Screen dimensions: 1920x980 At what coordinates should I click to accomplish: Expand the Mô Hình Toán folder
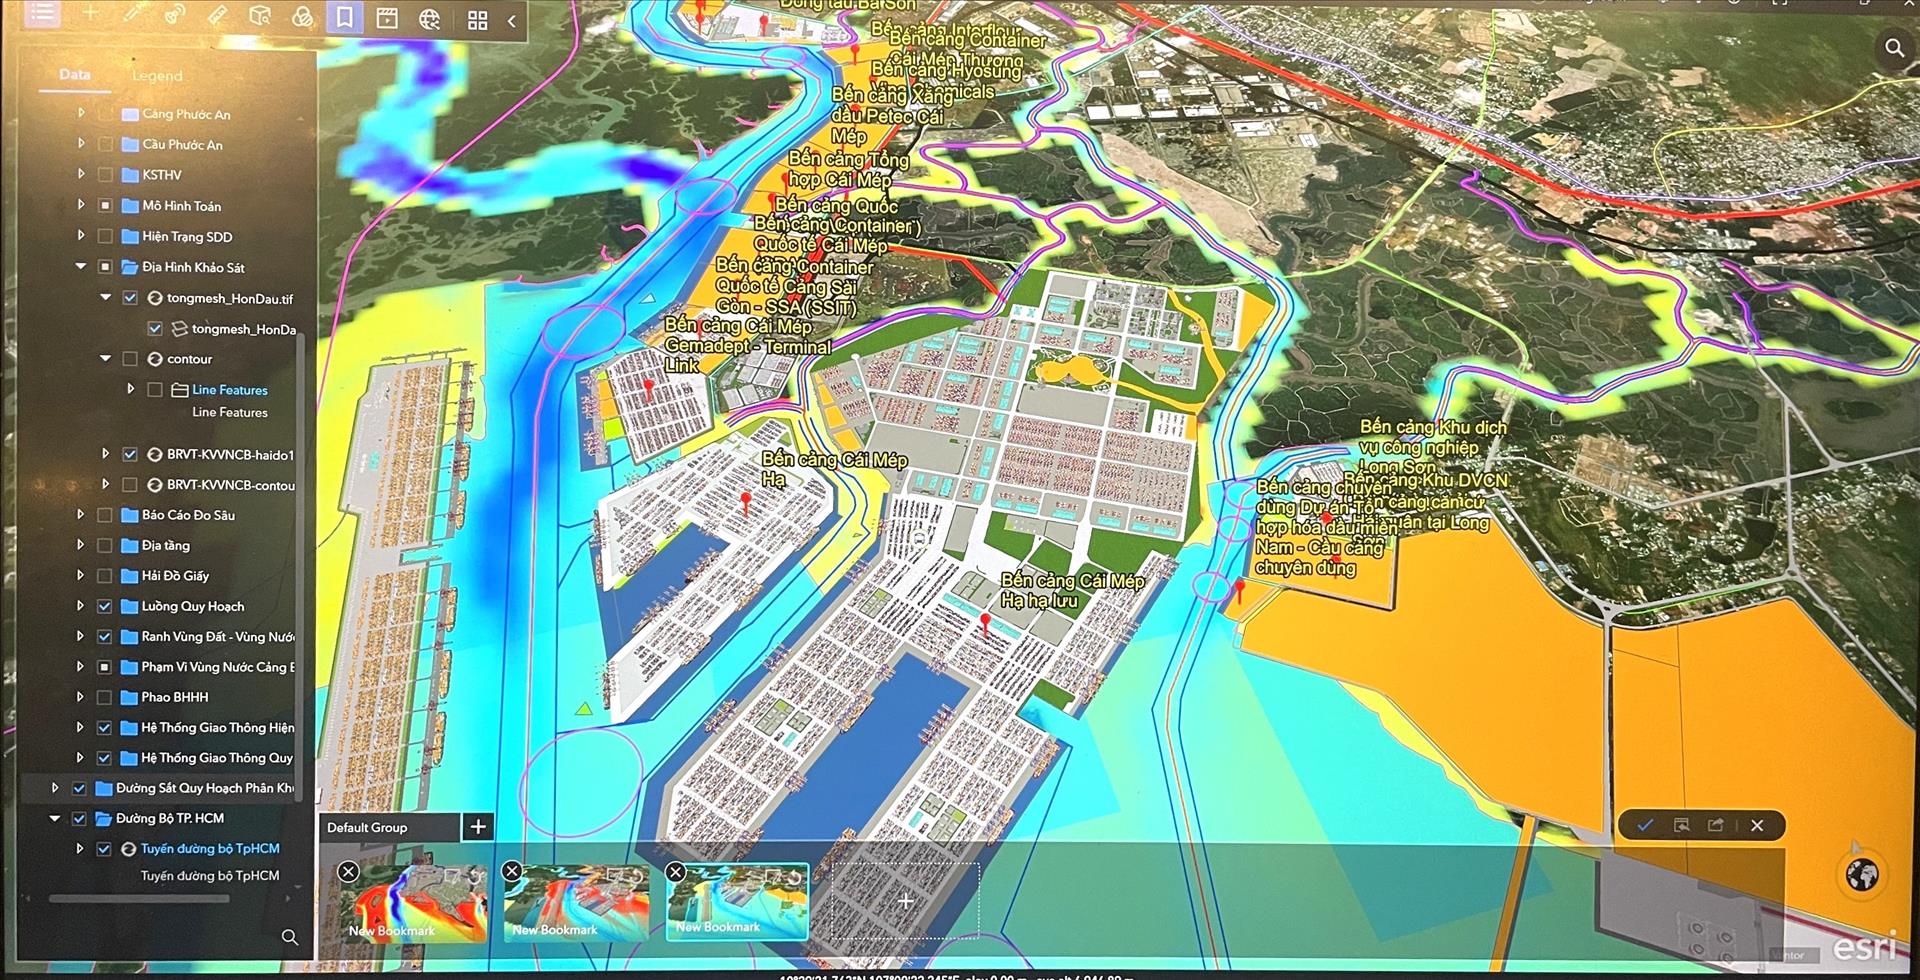(x=81, y=205)
